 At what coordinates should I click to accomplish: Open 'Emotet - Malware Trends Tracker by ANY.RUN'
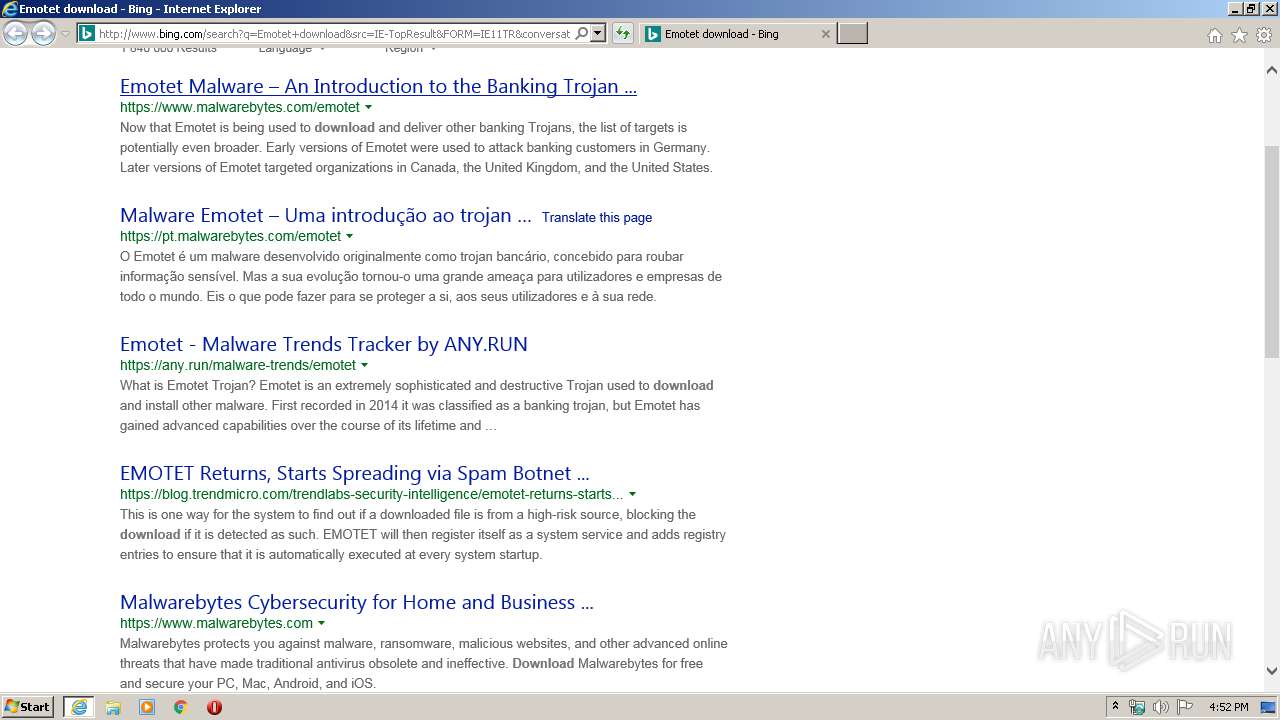click(x=324, y=344)
